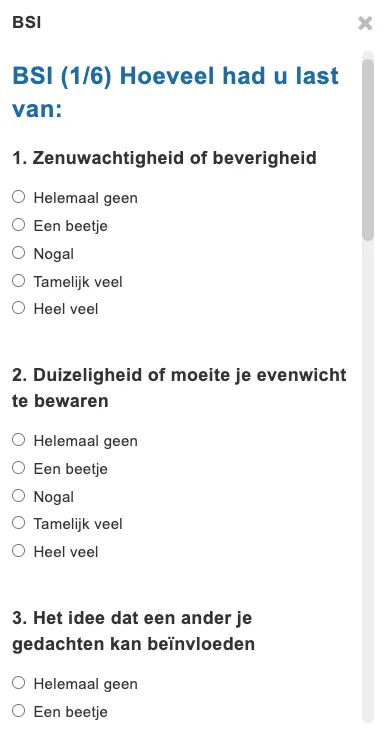Choose 'Een beetje' for Zenuwachtigheid of beverigheid
Viewport: 387px width, 751px height.
pos(19,225)
